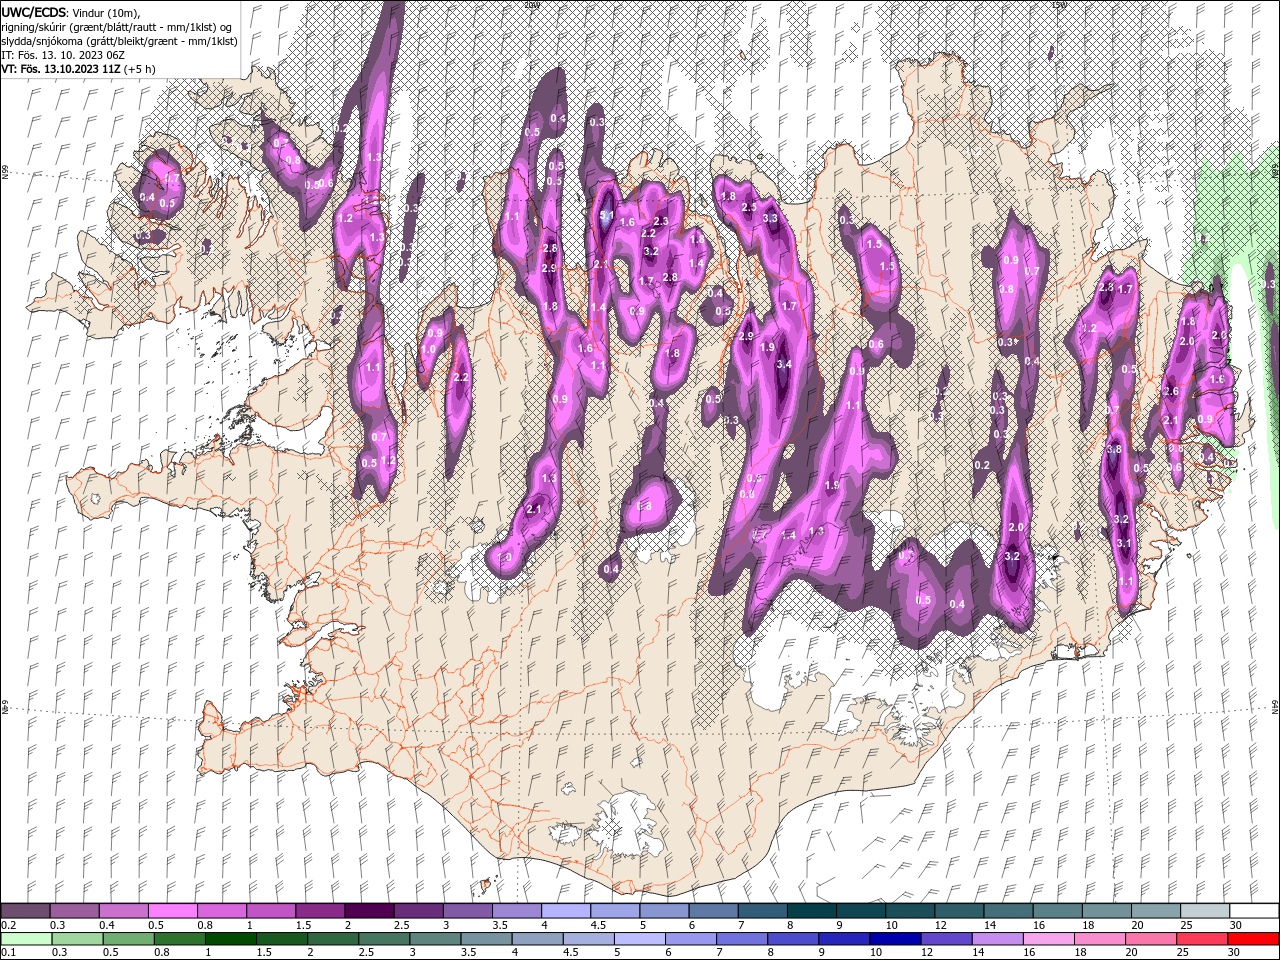The width and height of the screenshot is (1280, 960).
Task: Click the 'VT: Fös. 13.10.2023 11Z' valid time line
Action: [x=61, y=69]
